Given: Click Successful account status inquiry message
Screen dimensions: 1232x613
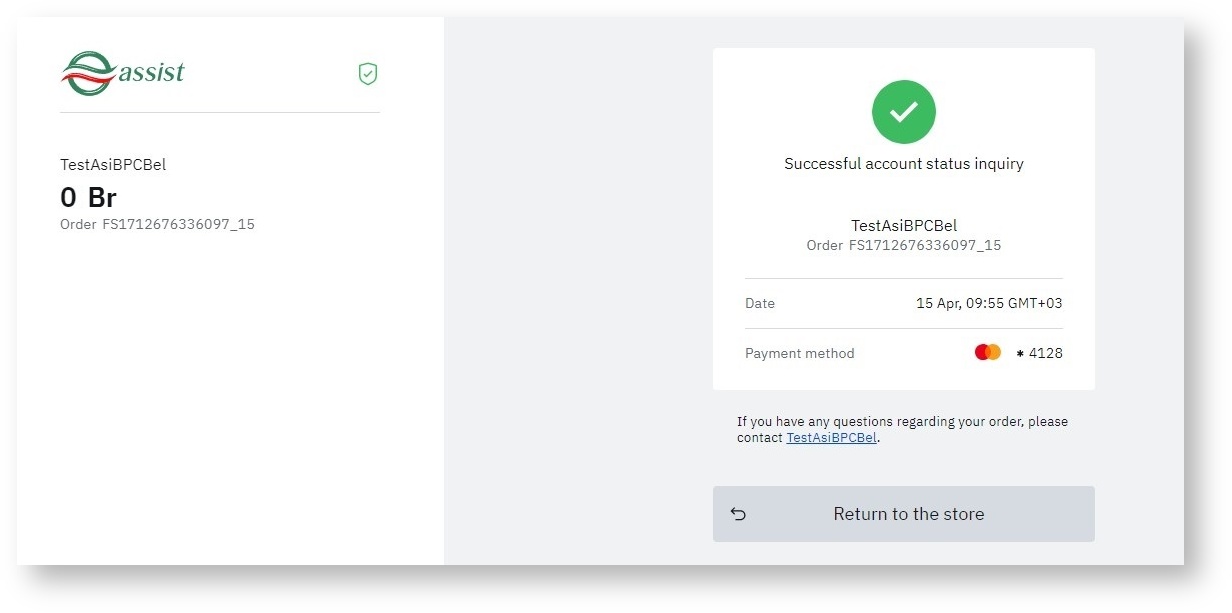Looking at the screenshot, I should pyautogui.click(x=903, y=164).
